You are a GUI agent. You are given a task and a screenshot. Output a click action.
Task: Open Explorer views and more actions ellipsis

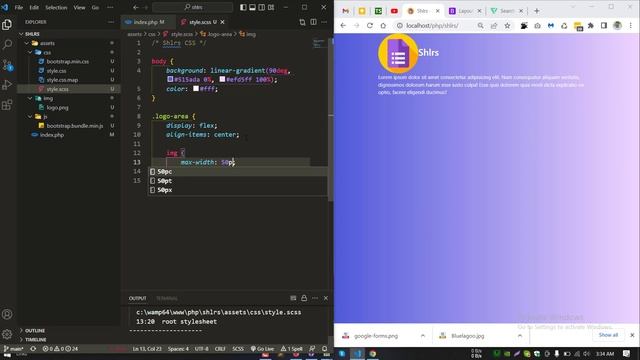(111, 22)
